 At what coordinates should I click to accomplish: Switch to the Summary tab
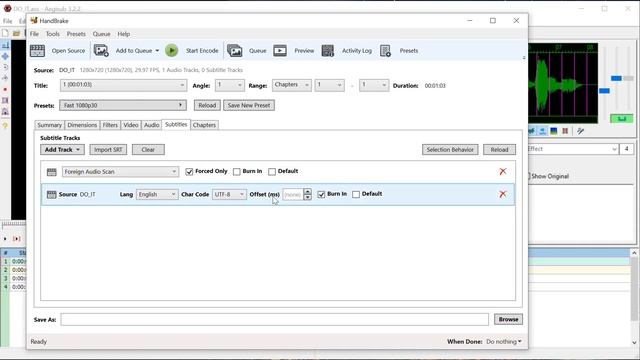tap(49, 125)
